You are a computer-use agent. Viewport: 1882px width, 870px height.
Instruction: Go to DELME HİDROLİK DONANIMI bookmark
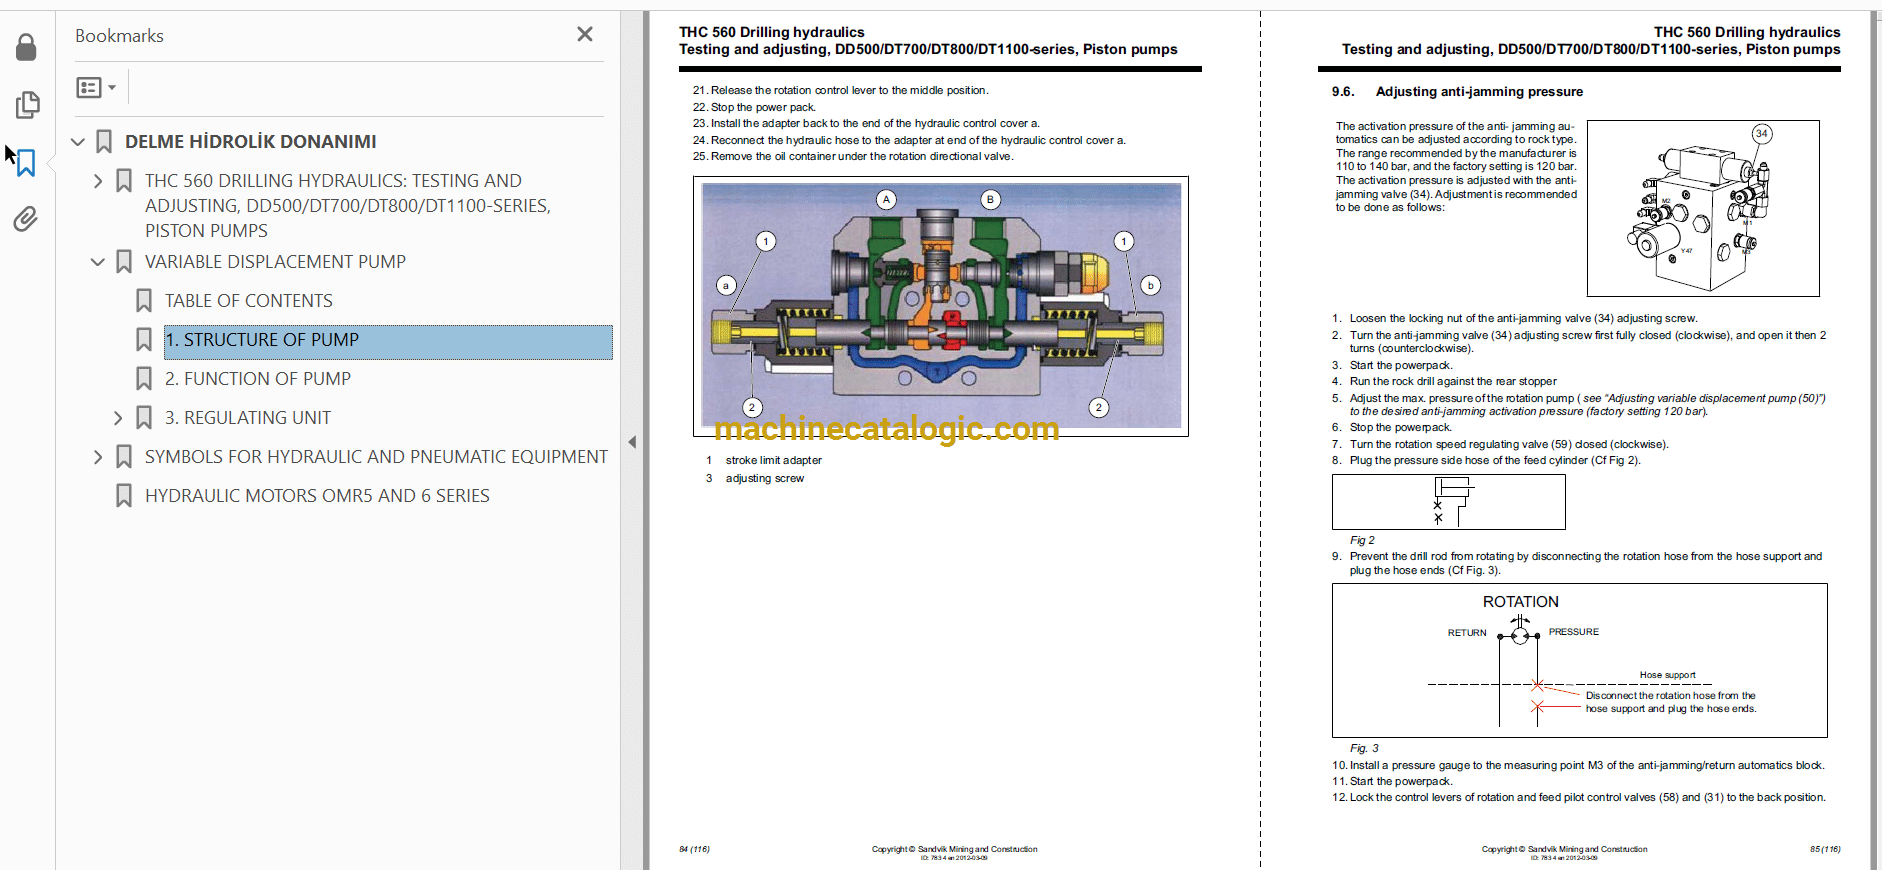click(x=251, y=142)
